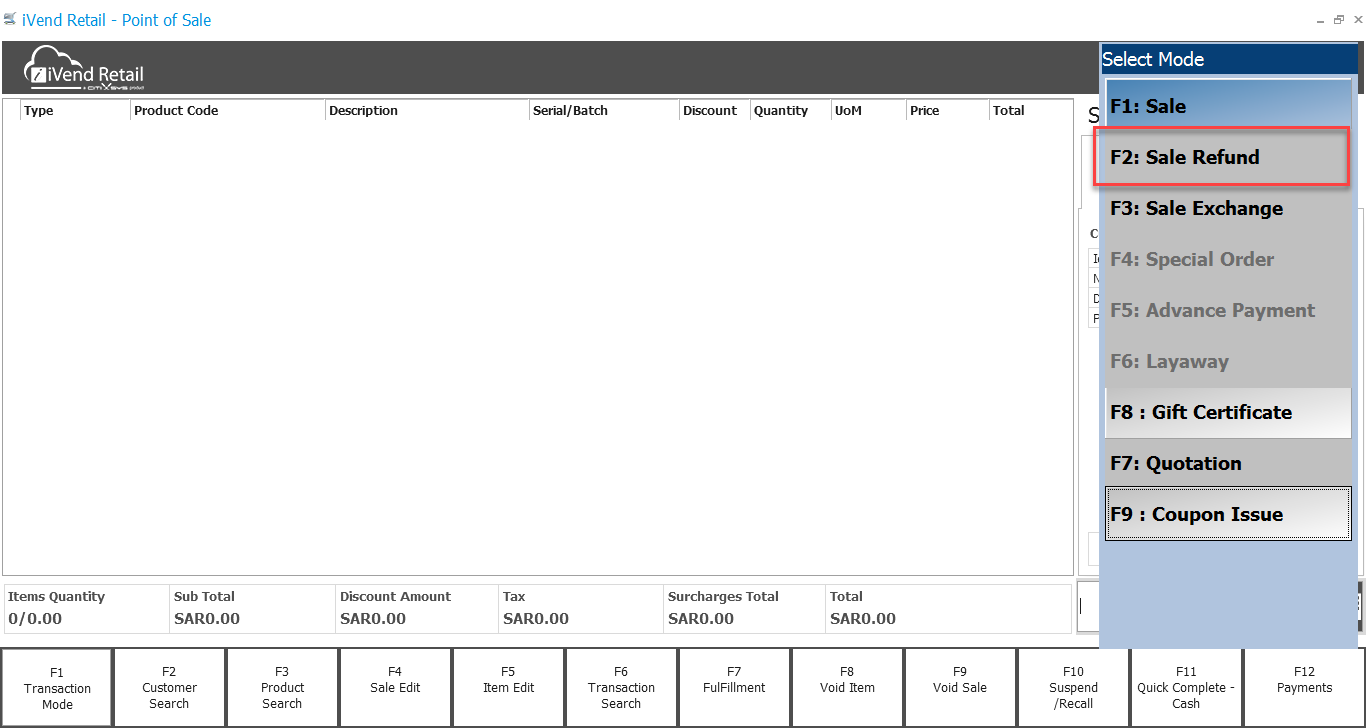Click F10 Suspend/Recall button
This screenshot has height=728, width=1366.
[x=1074, y=688]
